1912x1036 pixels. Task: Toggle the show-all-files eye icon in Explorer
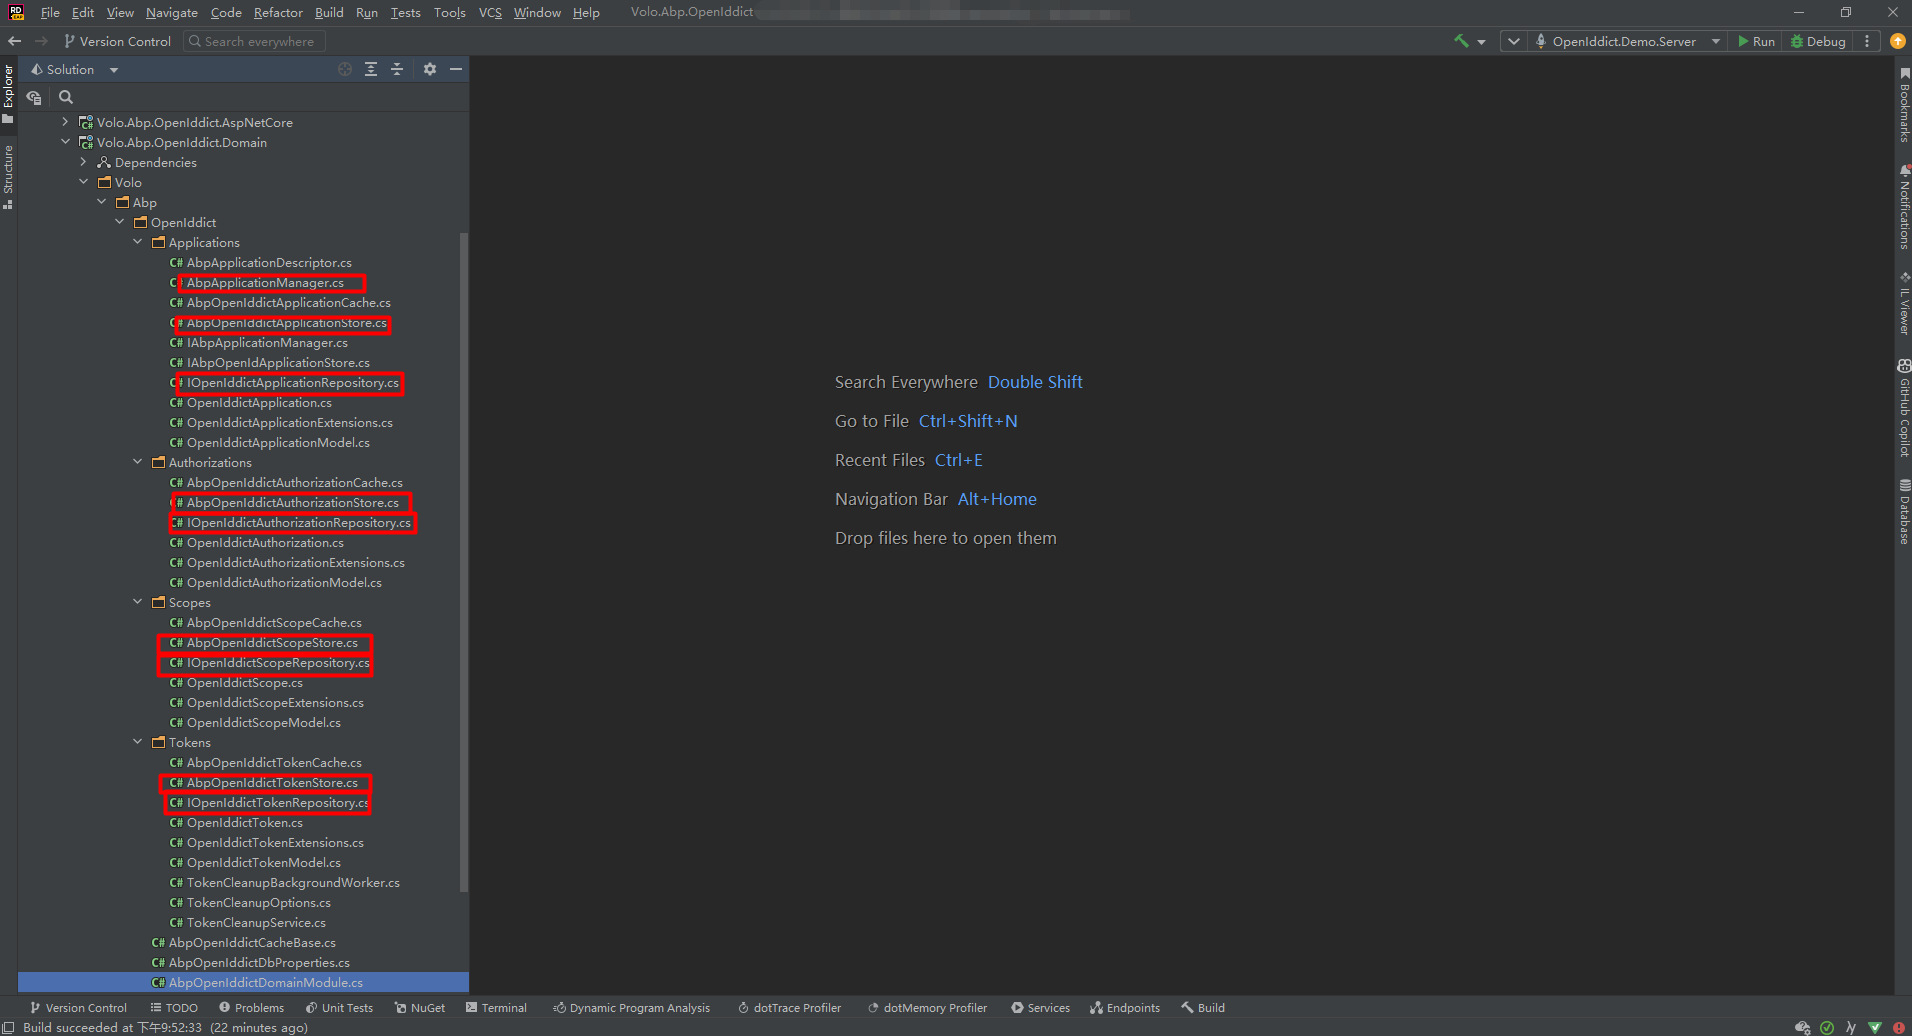coord(34,97)
